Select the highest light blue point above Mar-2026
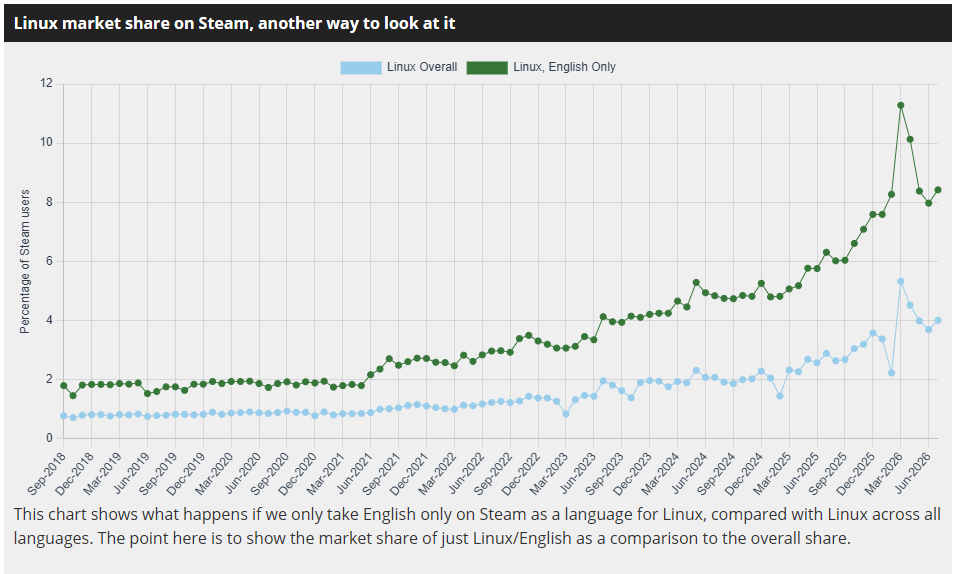Screen dimensions: 955x574 click(901, 282)
